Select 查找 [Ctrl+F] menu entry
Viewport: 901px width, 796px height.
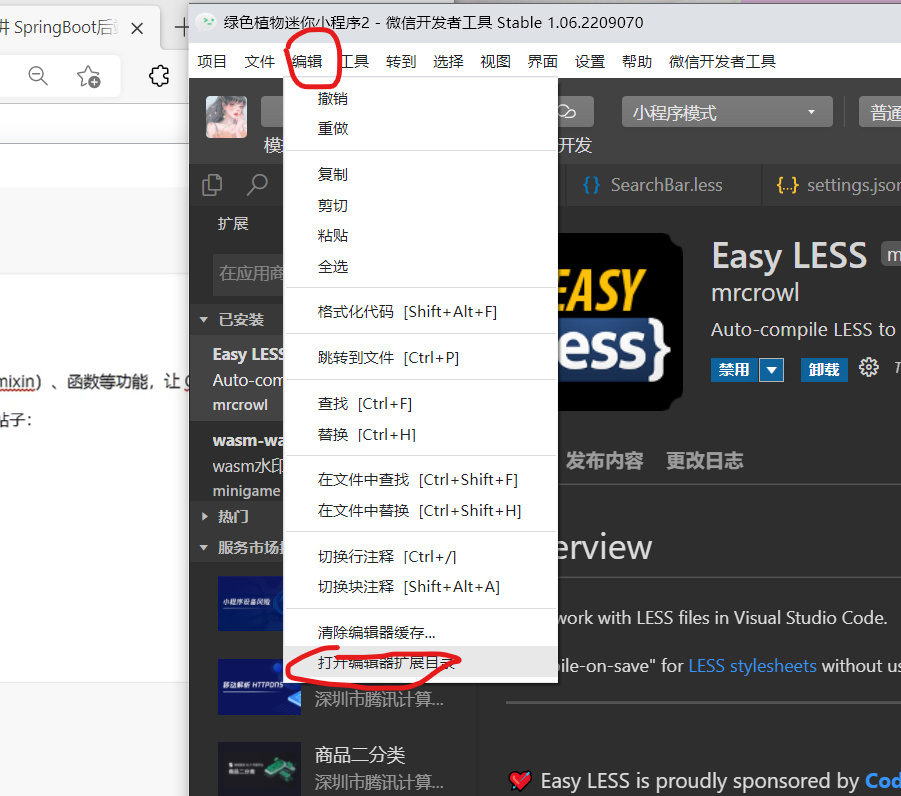tap(421, 404)
